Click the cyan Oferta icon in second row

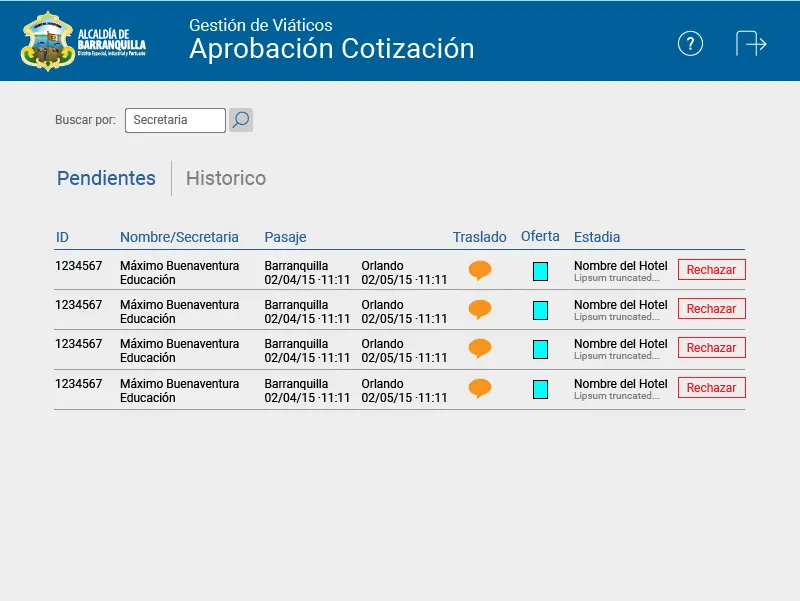point(540,310)
